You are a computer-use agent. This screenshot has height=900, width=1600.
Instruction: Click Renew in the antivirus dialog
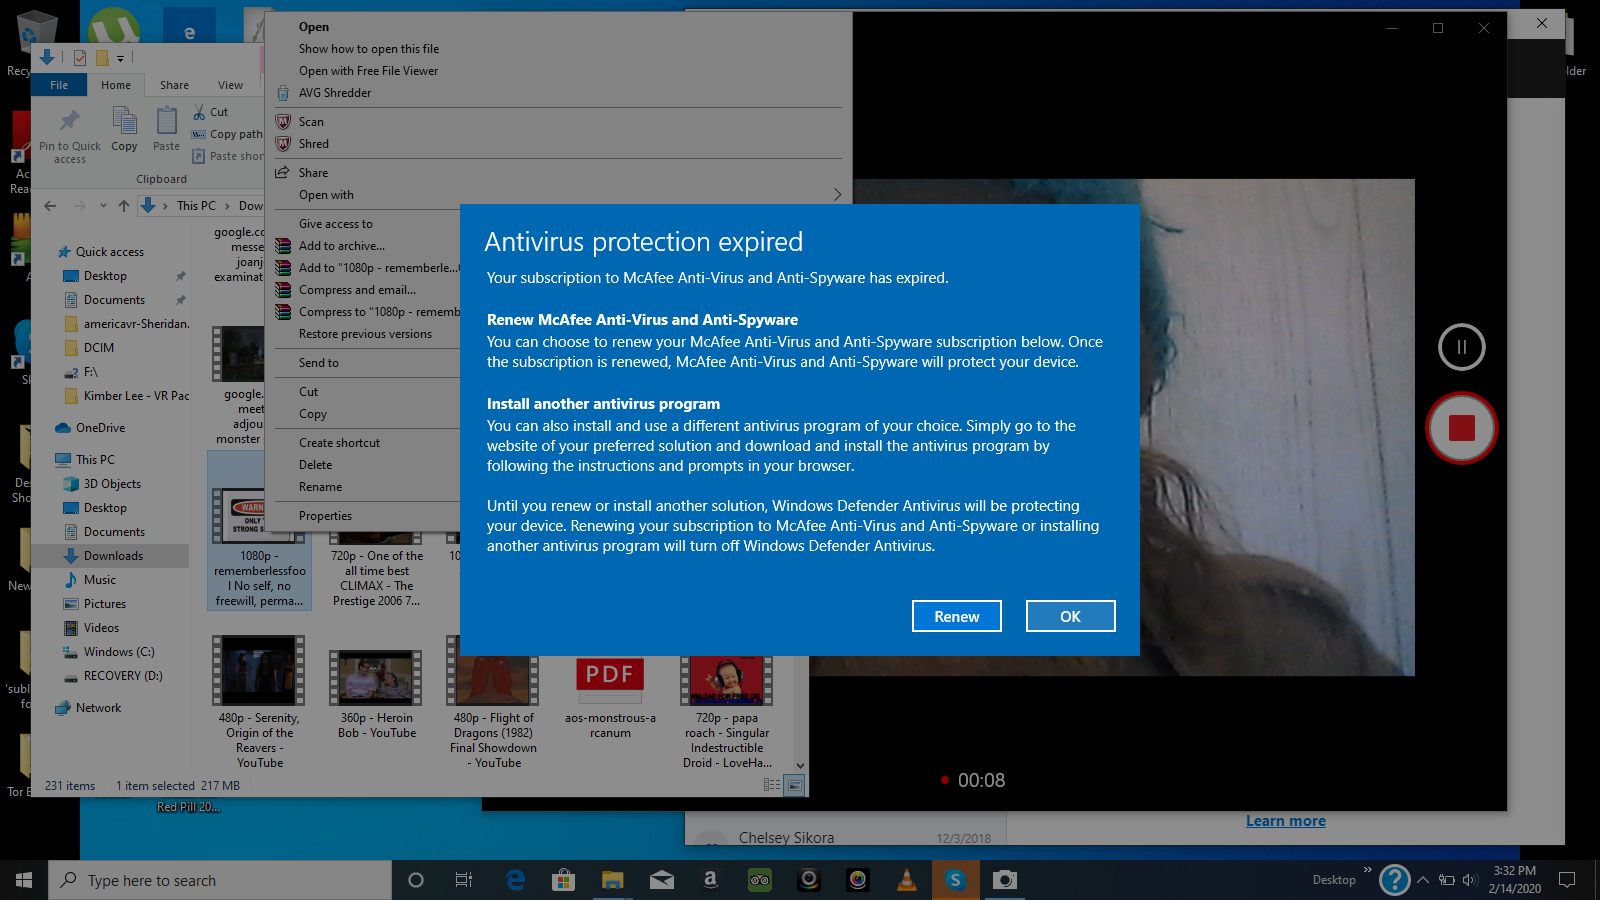pyautogui.click(x=957, y=616)
